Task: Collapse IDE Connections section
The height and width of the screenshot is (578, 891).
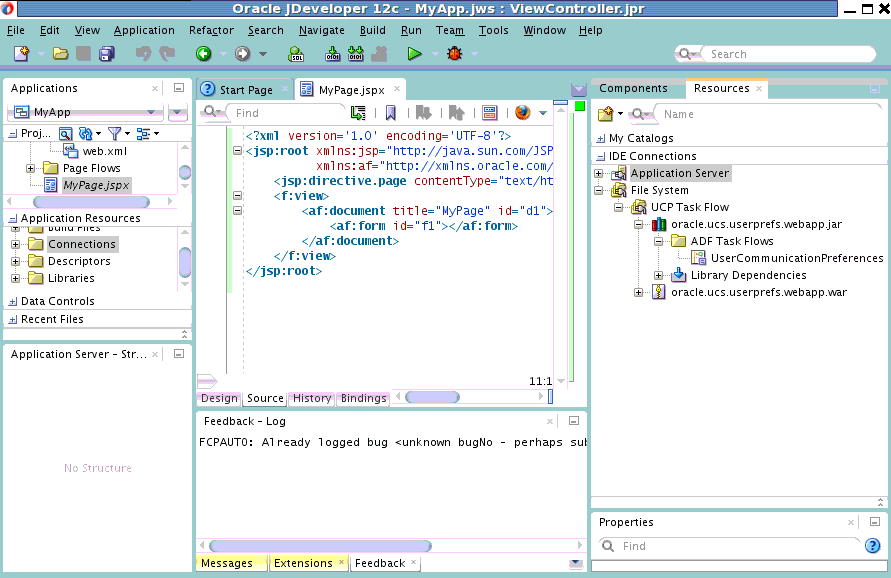Action: 601,156
